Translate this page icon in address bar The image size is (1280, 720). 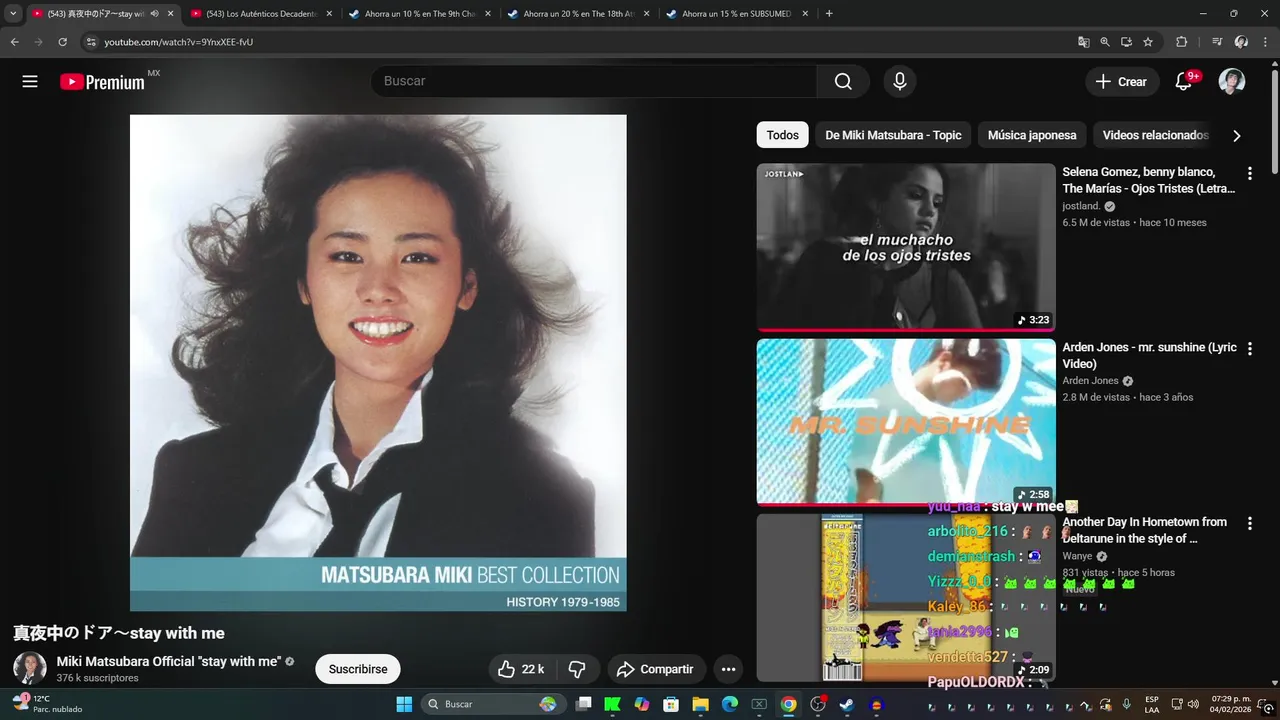point(1083,42)
